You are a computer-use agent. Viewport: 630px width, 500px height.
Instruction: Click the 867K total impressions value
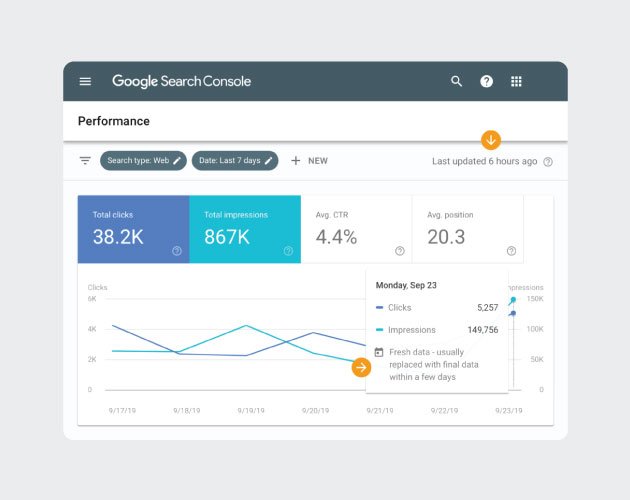pyautogui.click(x=227, y=237)
